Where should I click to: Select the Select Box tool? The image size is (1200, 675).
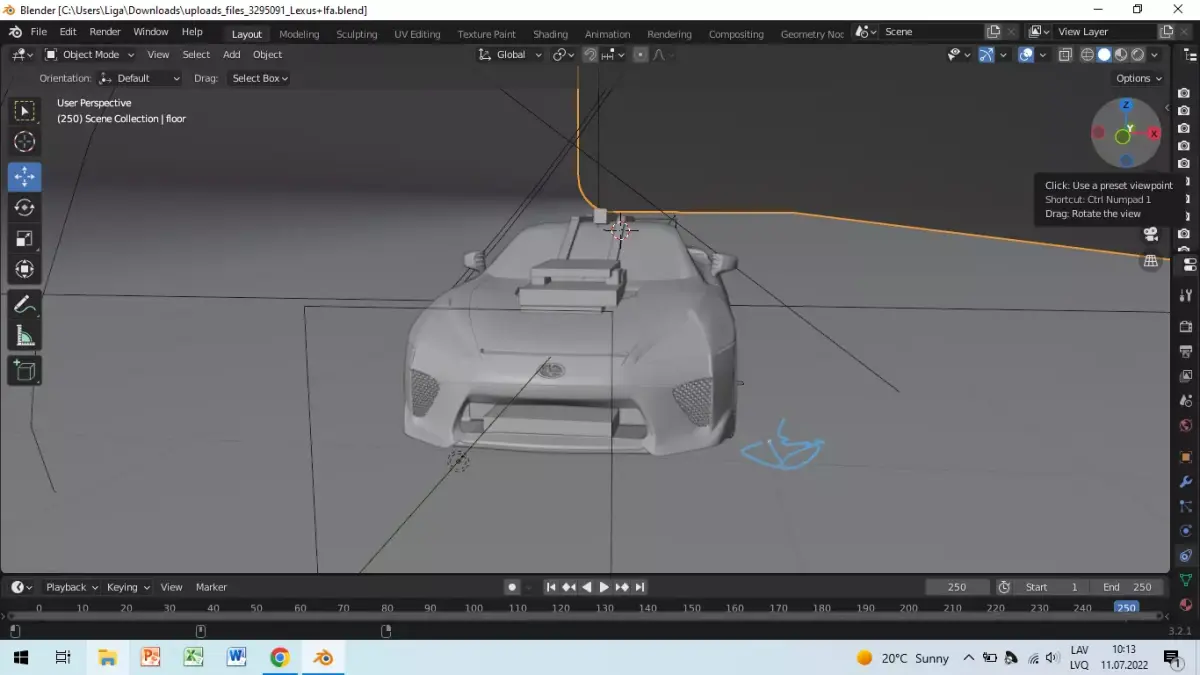tap(25, 111)
